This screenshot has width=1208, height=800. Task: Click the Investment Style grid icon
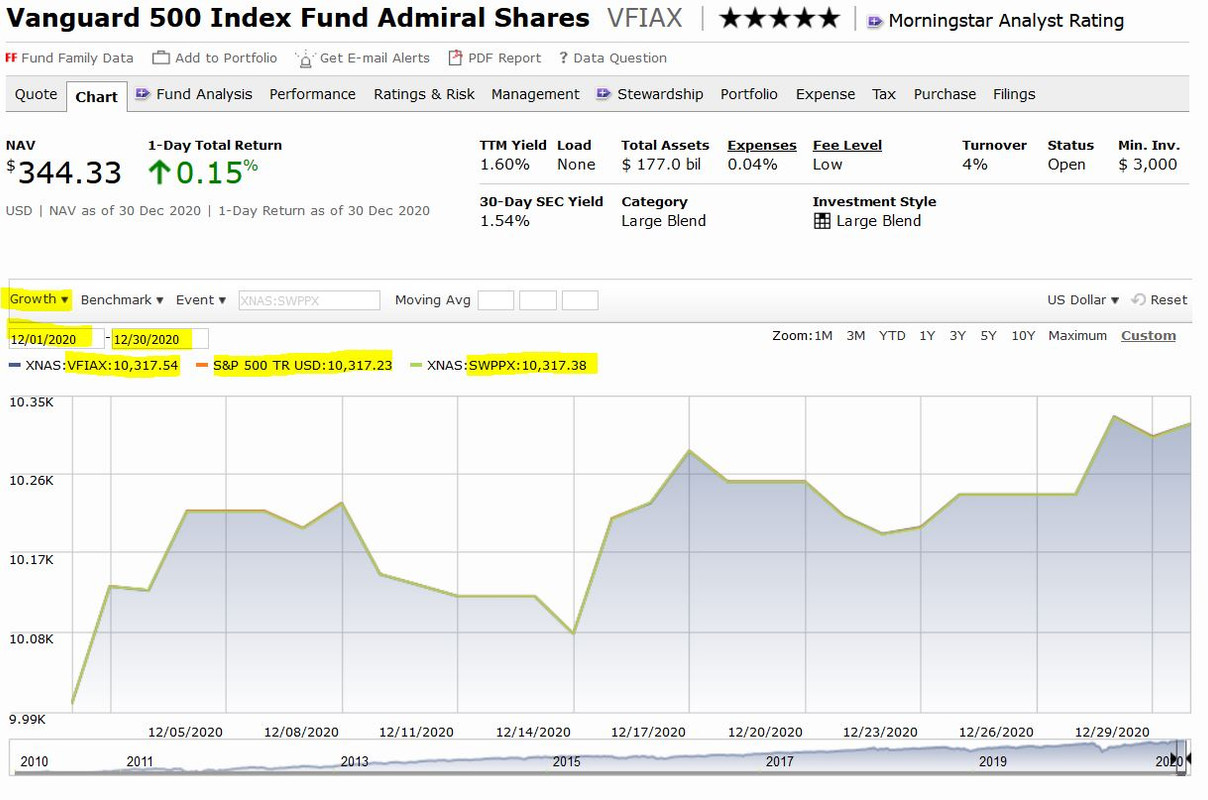click(820, 221)
